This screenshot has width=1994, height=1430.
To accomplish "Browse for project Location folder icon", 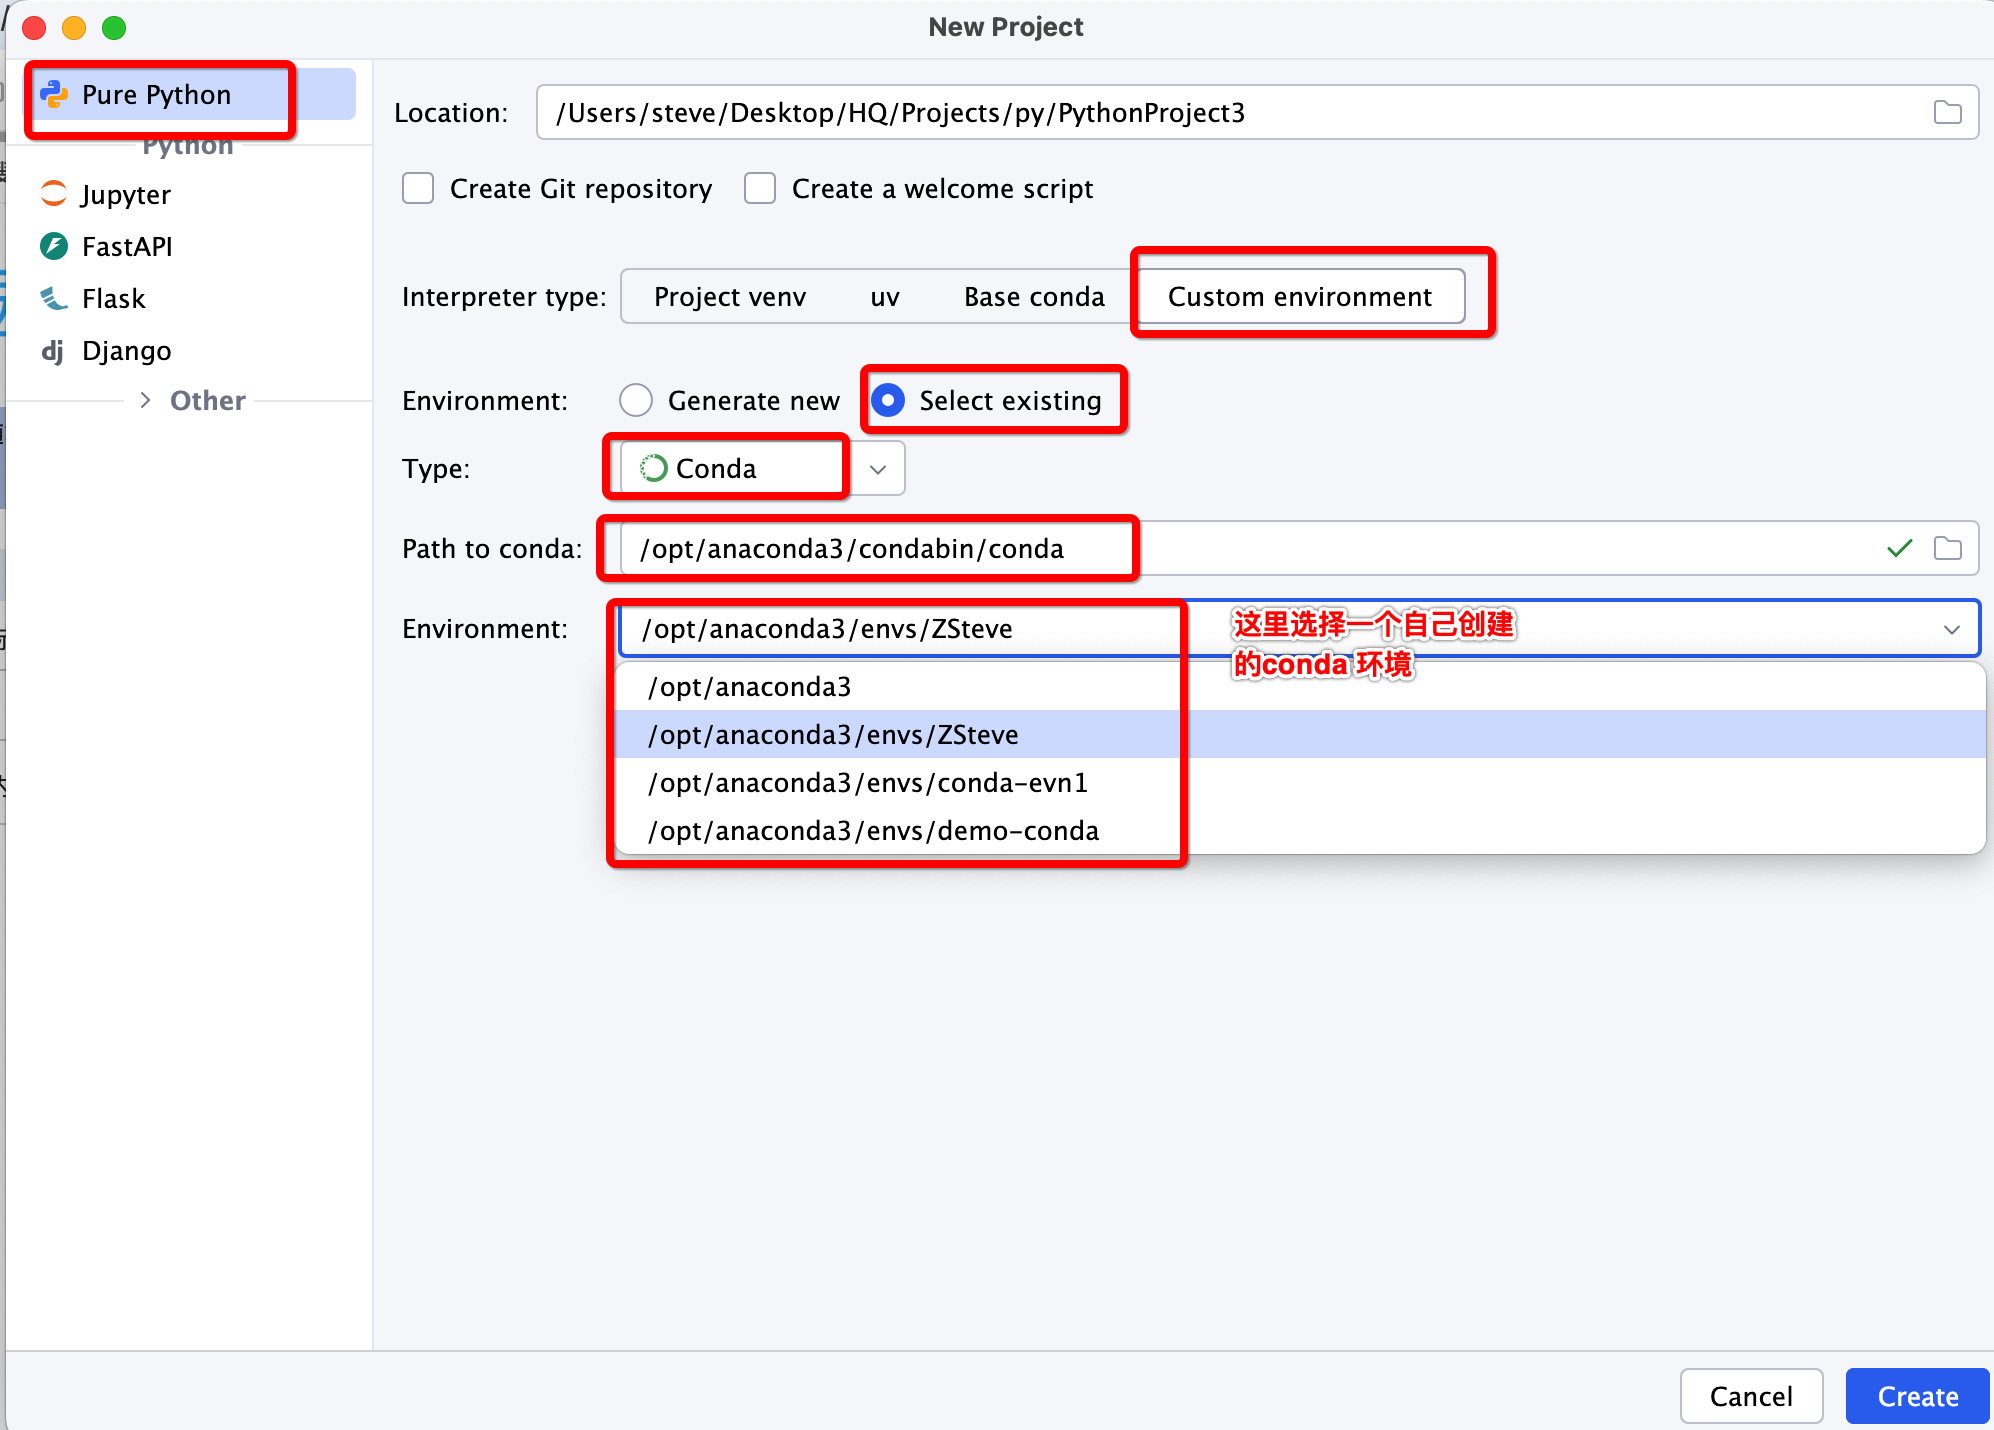I will point(1947,113).
